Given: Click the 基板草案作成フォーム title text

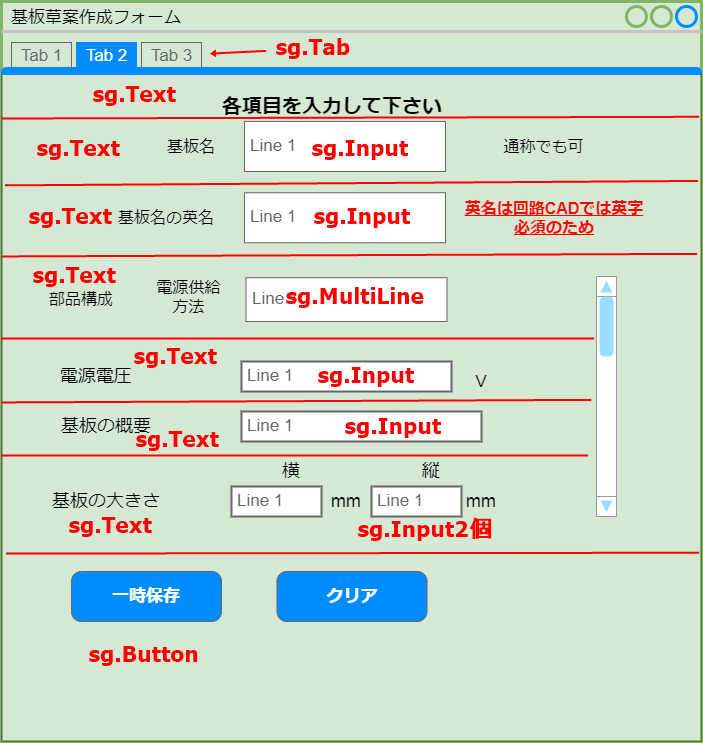Looking at the screenshot, I should [96, 17].
